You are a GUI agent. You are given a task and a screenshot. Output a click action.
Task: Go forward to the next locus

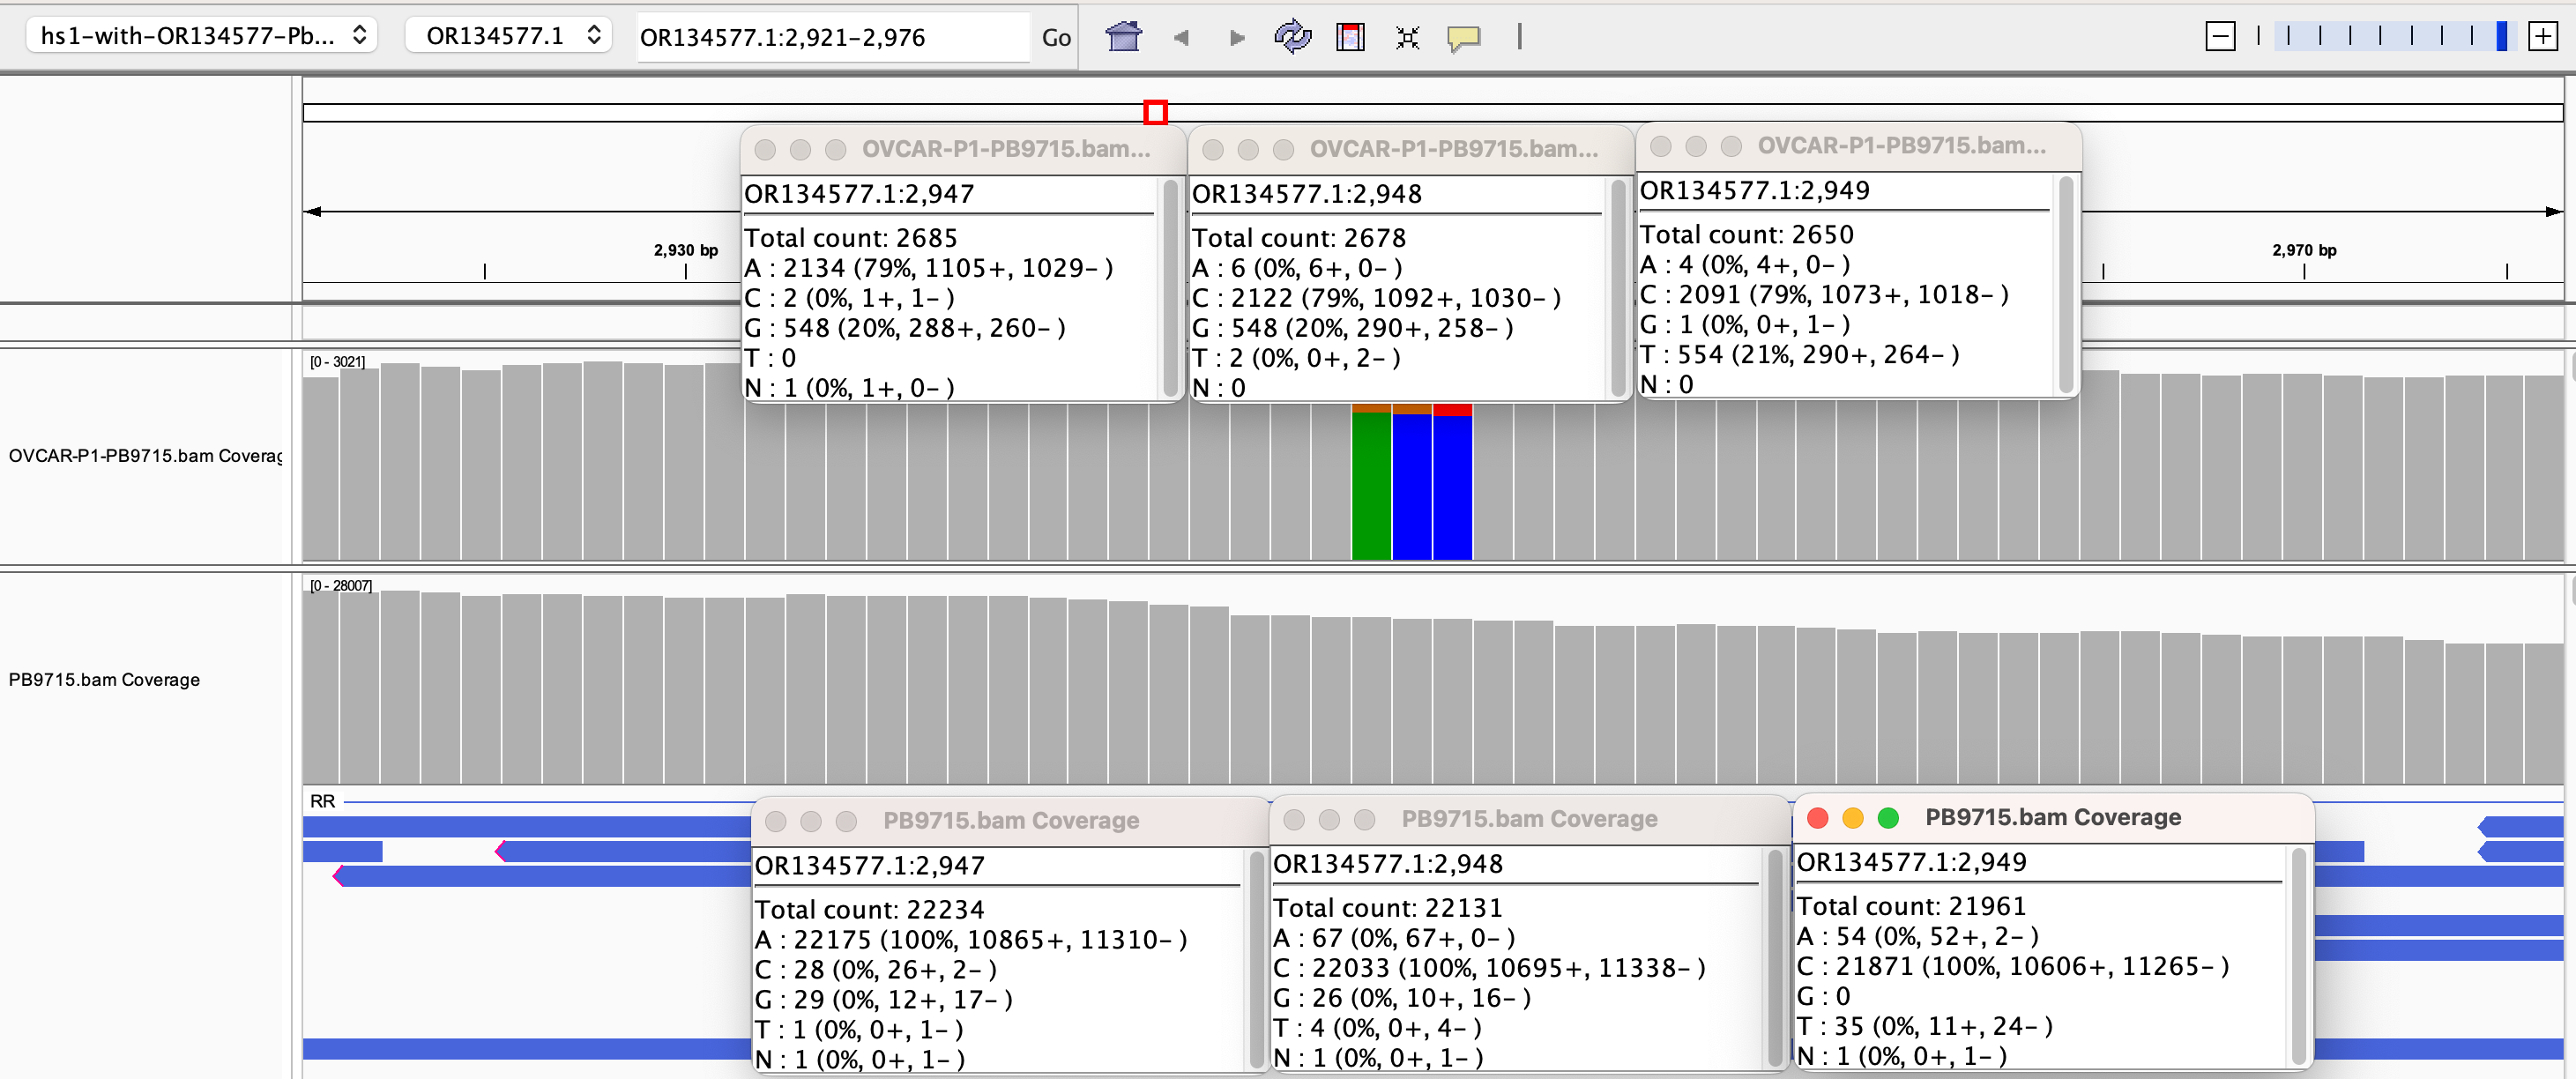(x=1237, y=37)
